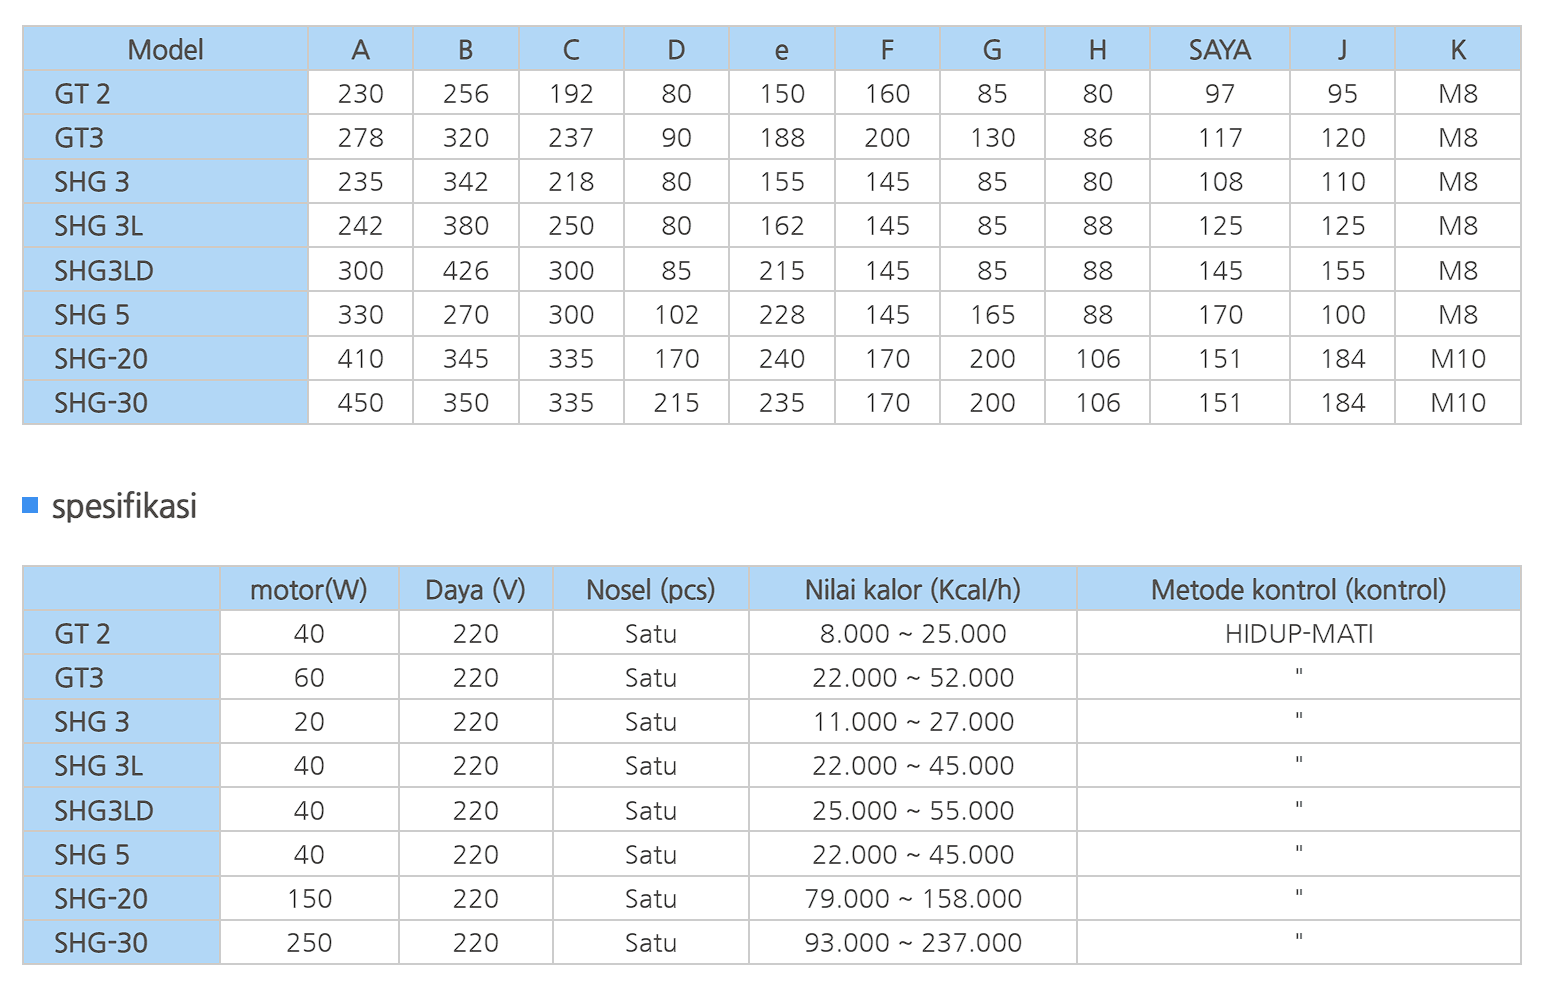
Task: Click the motor(W) column header
Action: pyautogui.click(x=309, y=589)
